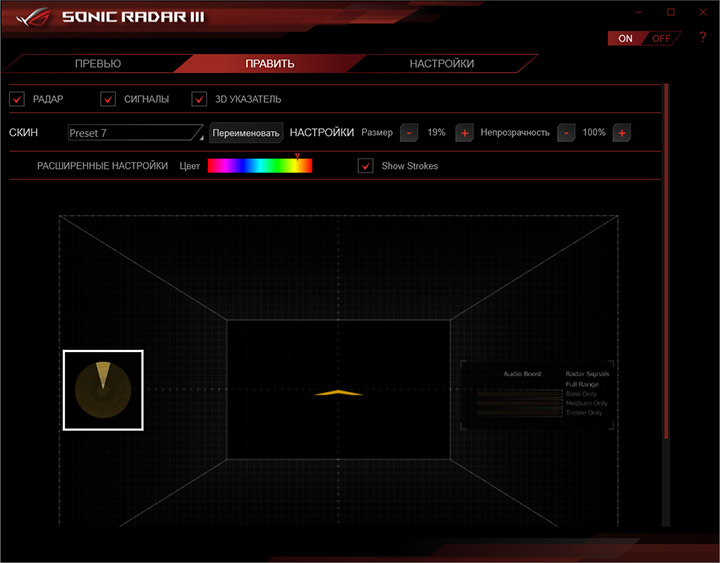Click the 100% opacity value
720x563 pixels.
tap(594, 132)
